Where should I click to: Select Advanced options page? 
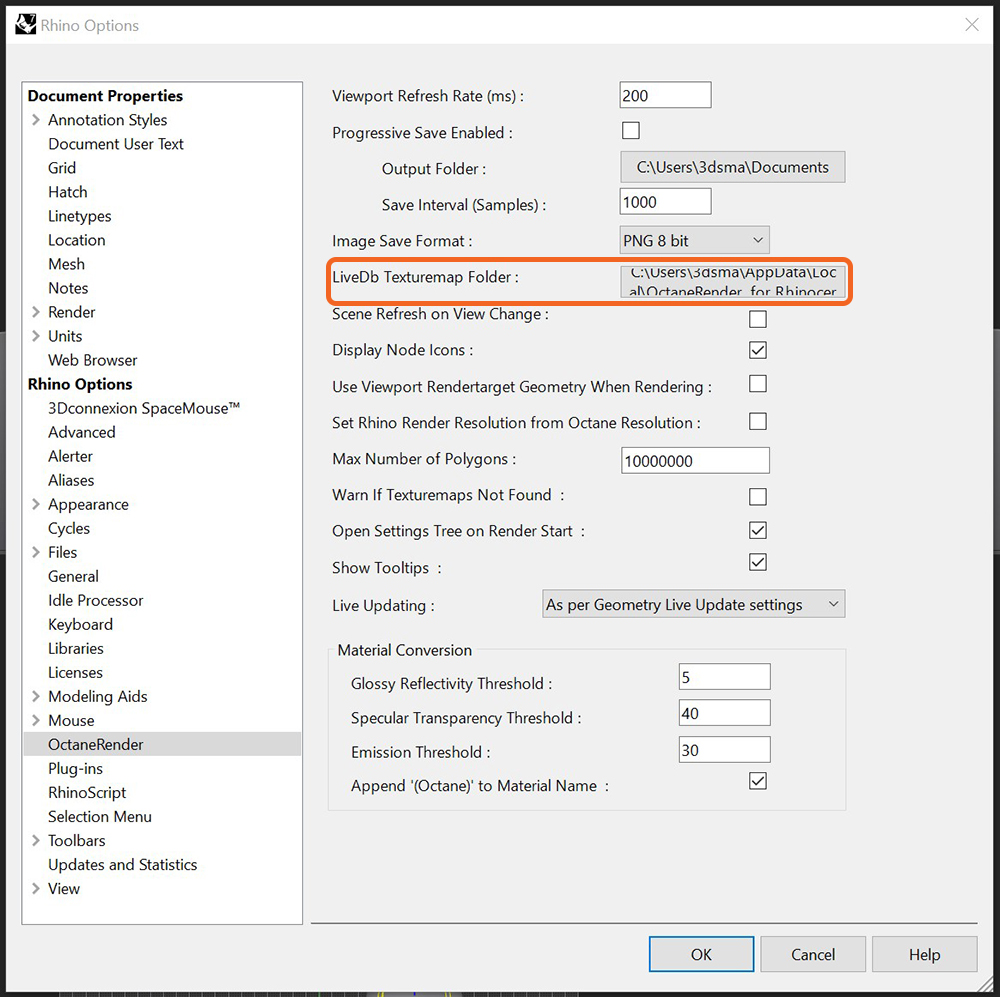(x=82, y=432)
